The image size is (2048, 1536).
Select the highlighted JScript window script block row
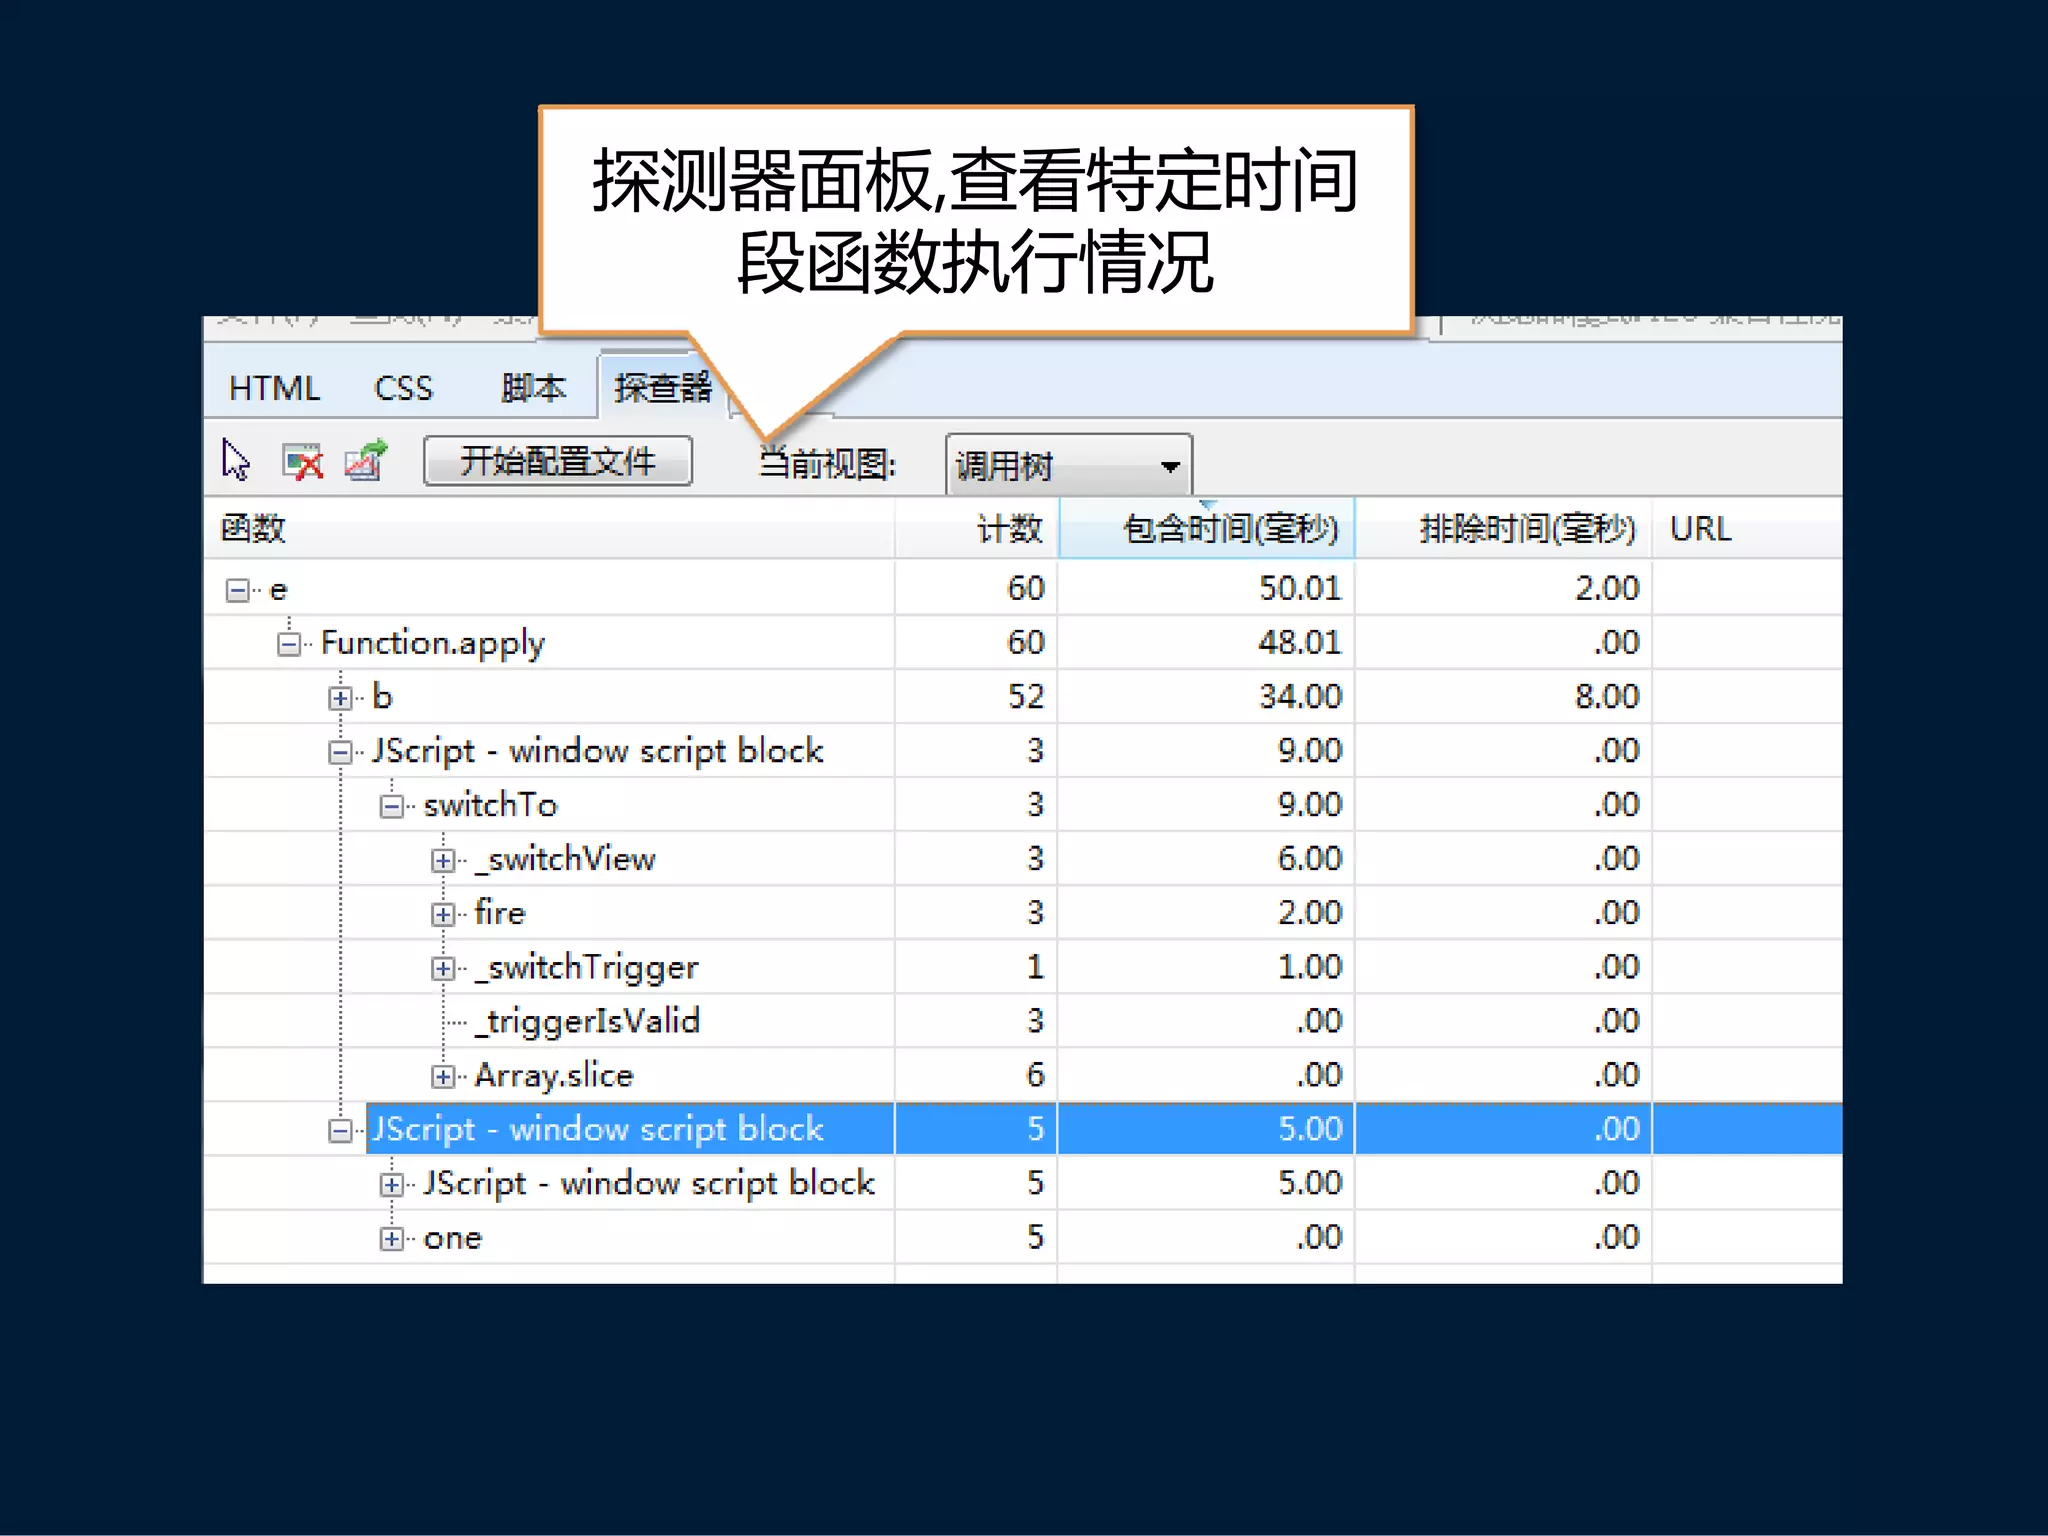(x=598, y=1129)
